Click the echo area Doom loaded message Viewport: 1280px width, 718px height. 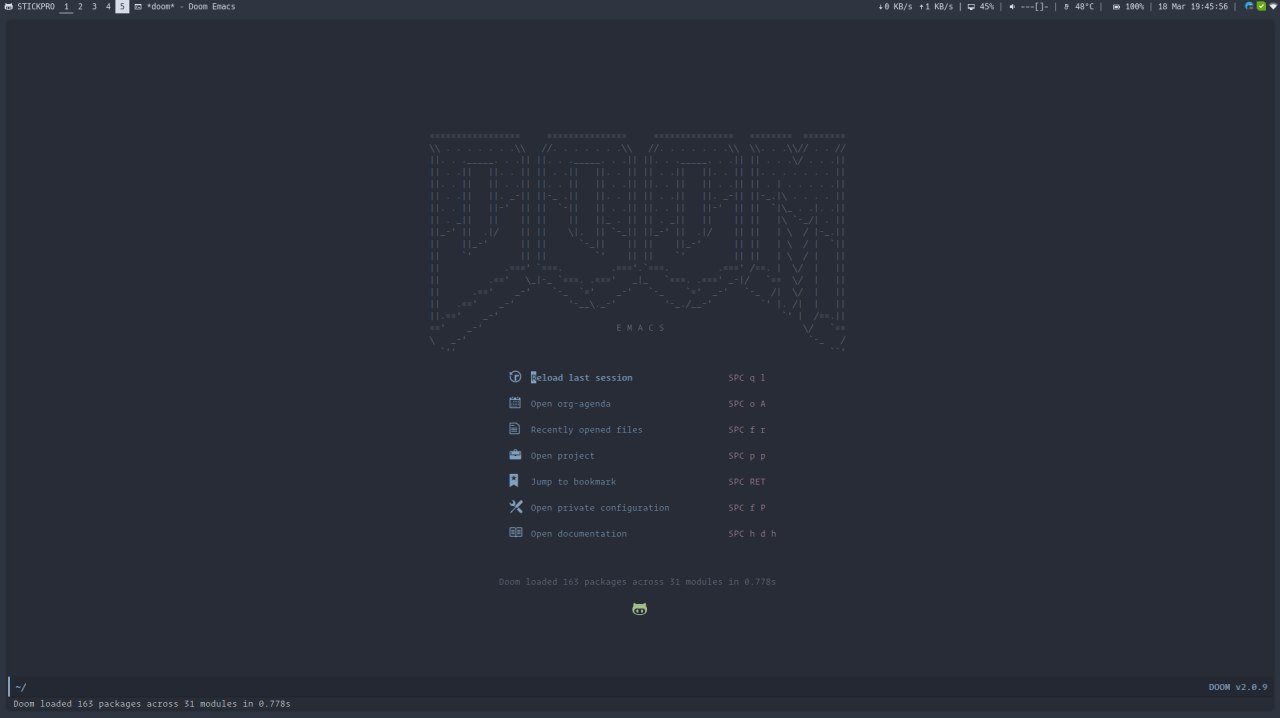tap(152, 704)
